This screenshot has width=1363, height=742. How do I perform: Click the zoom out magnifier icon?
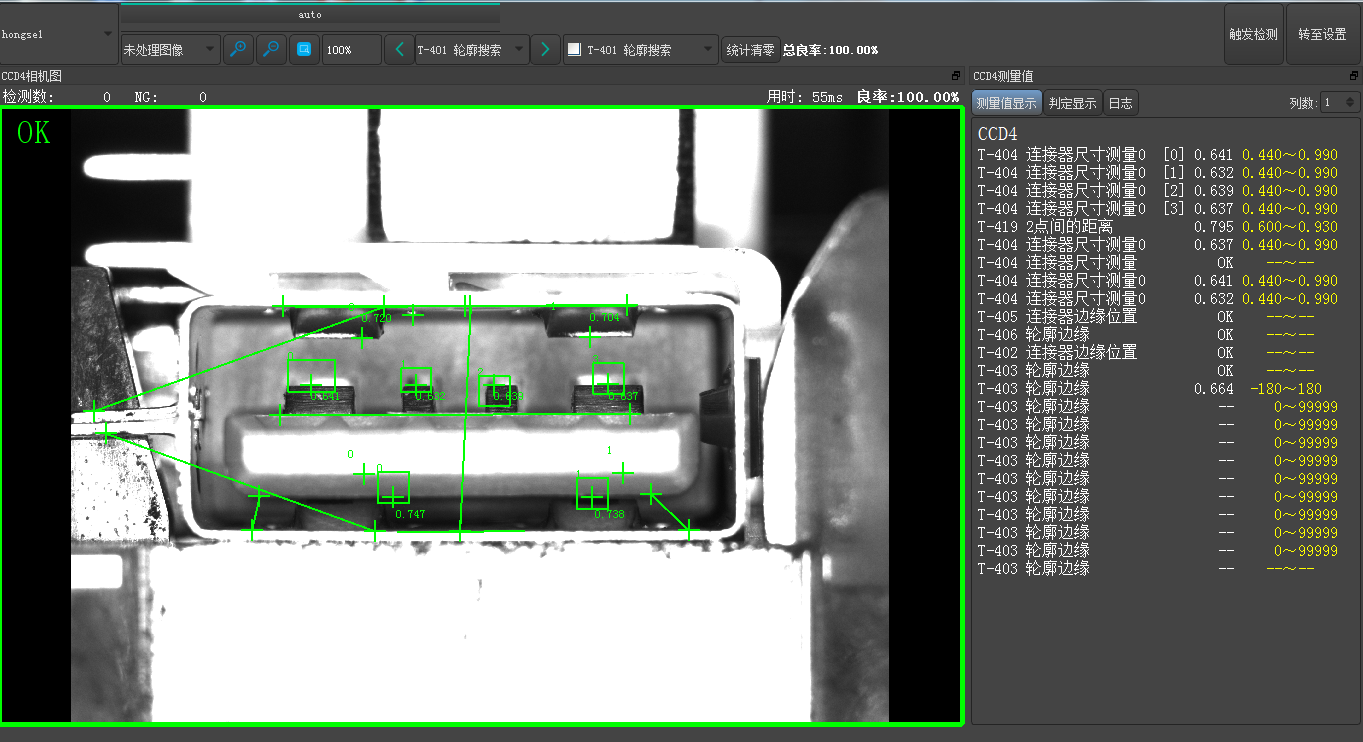tap(271, 50)
